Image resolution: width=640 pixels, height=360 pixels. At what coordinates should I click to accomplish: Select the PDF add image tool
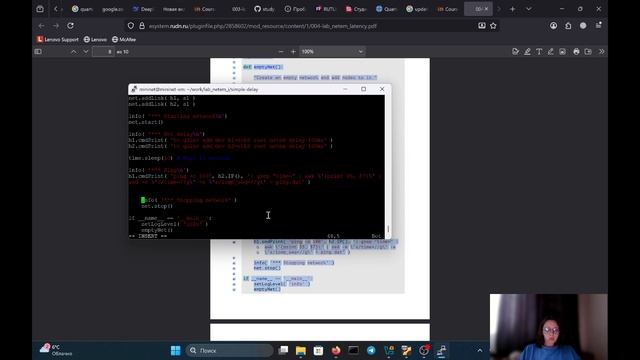[562, 52]
